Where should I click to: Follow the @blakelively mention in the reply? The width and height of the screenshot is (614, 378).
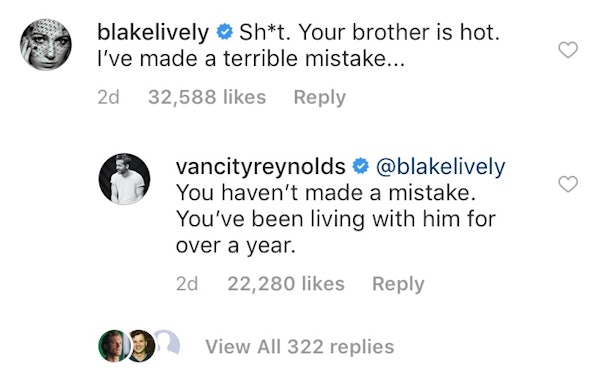441,167
